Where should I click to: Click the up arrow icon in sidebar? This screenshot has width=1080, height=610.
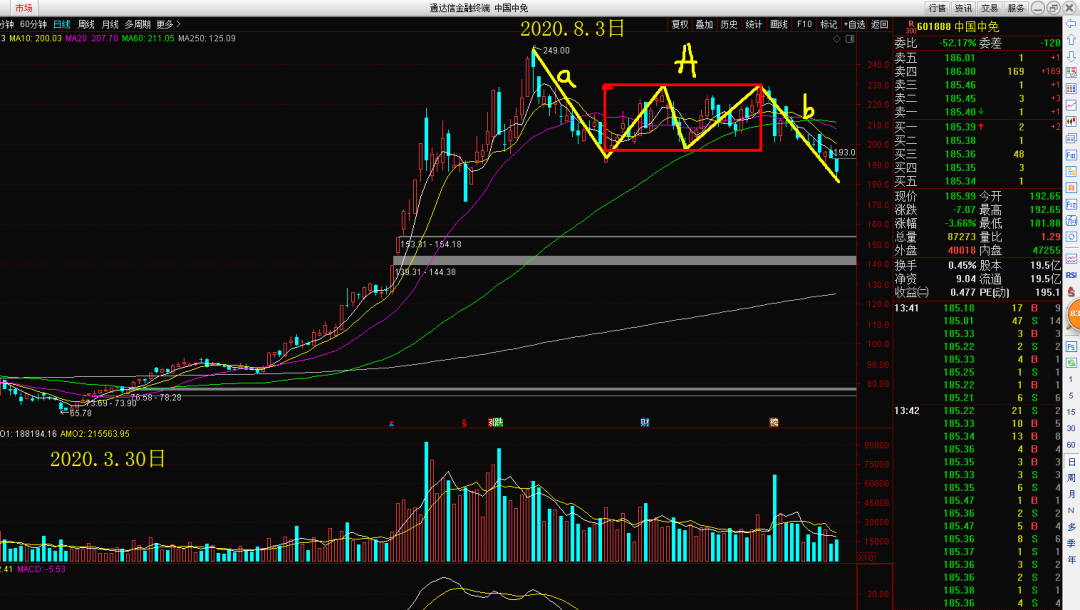(x=1071, y=40)
